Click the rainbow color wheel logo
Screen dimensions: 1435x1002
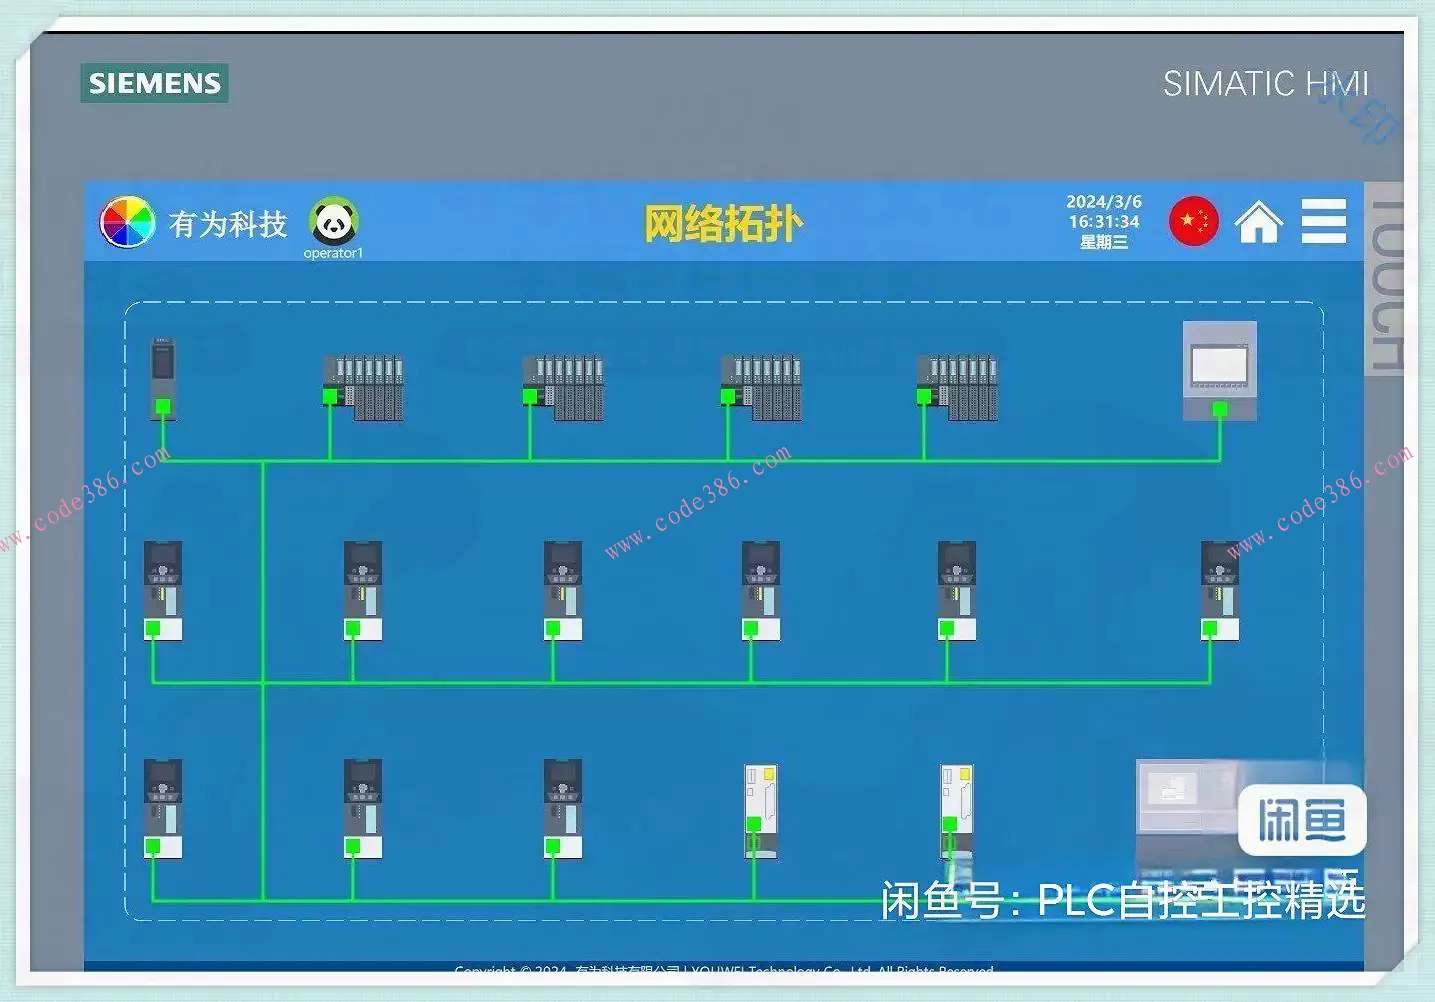pyautogui.click(x=127, y=222)
